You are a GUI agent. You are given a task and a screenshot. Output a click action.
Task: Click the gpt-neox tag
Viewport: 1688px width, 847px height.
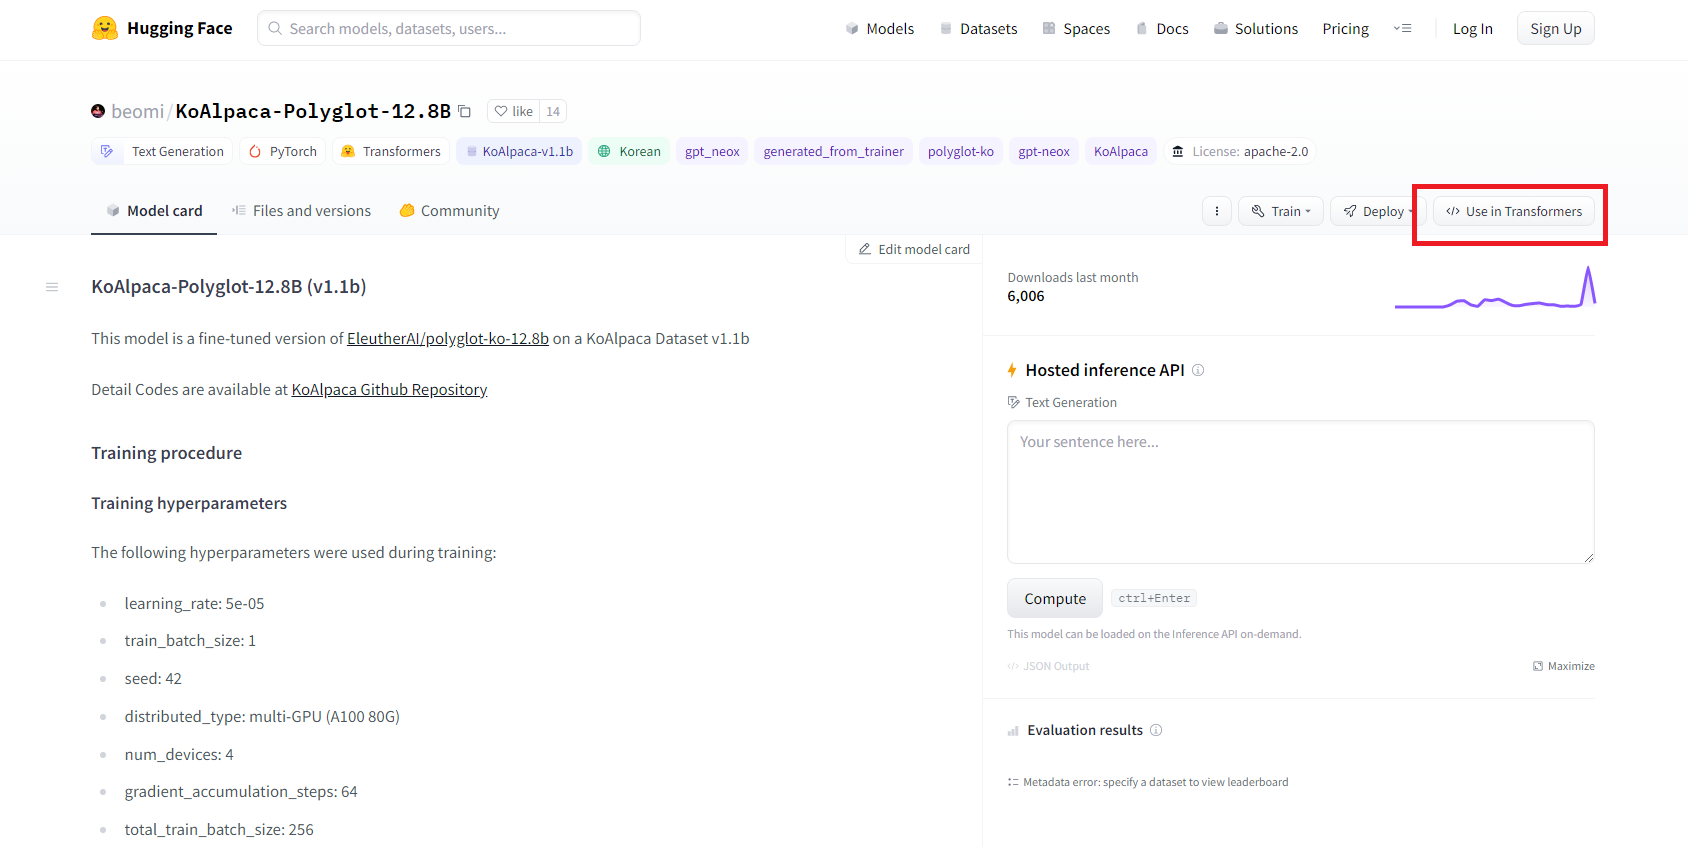1044,151
